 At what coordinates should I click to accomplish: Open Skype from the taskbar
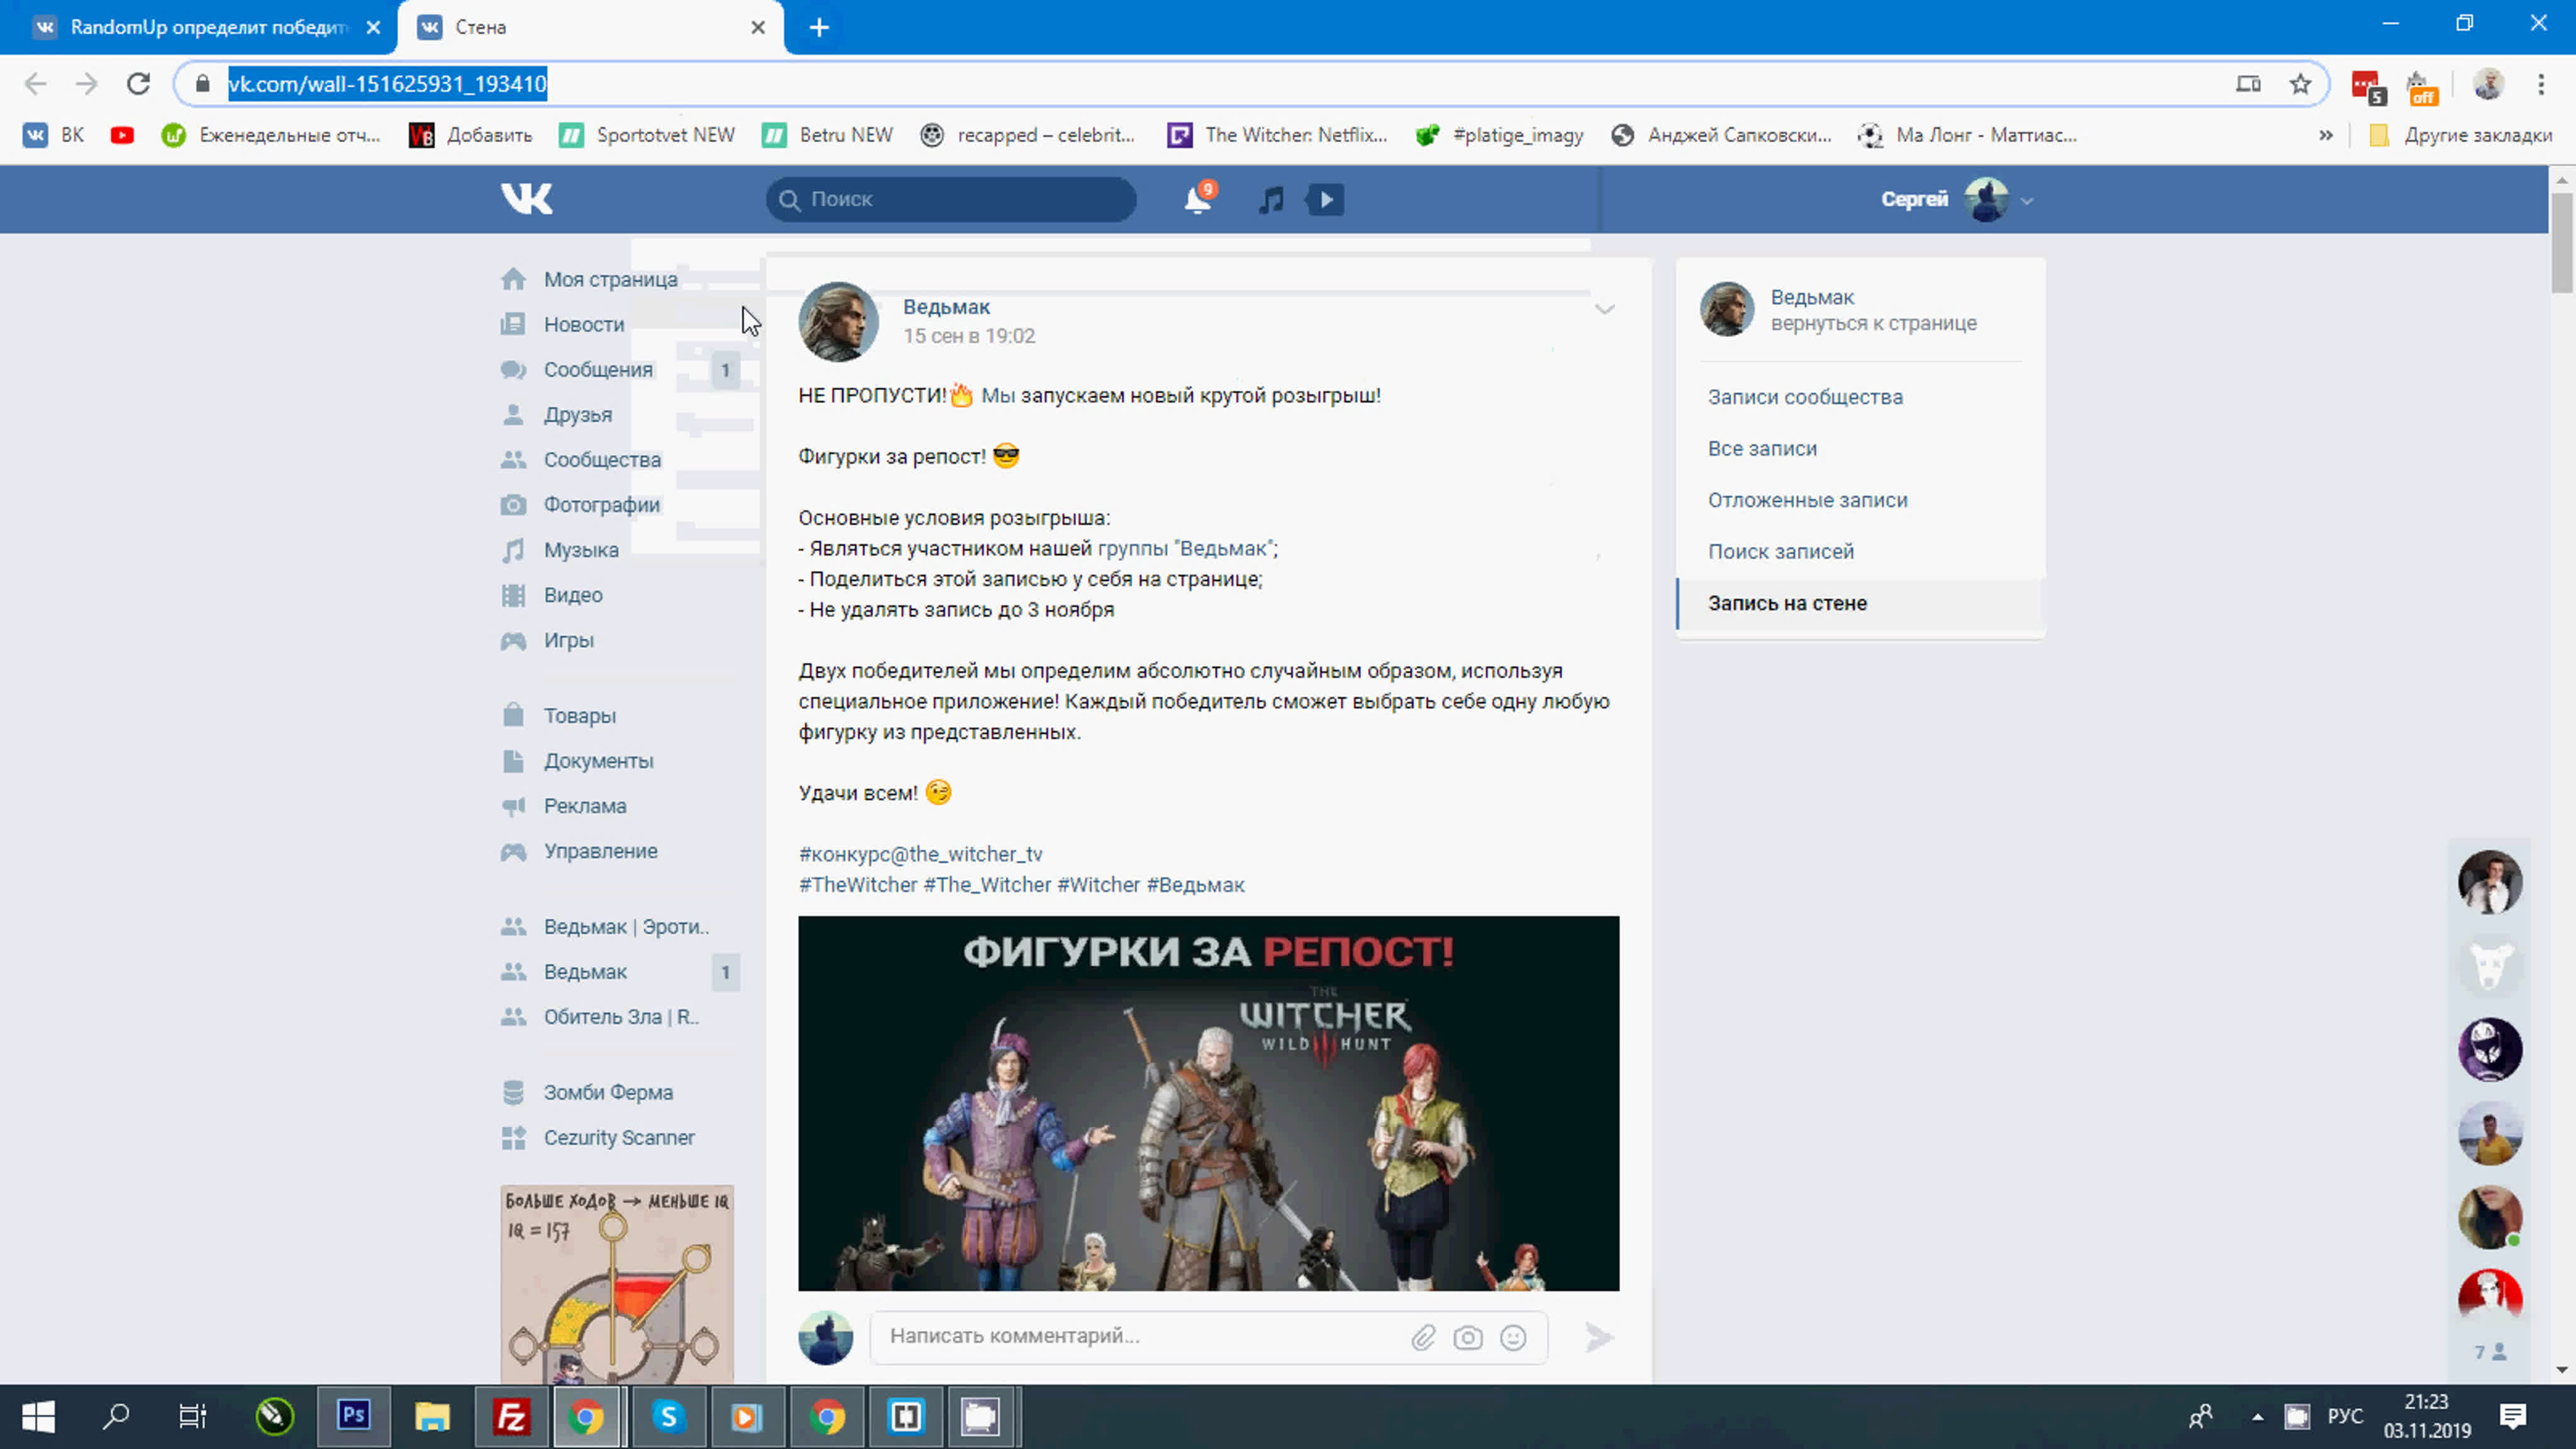668,1416
